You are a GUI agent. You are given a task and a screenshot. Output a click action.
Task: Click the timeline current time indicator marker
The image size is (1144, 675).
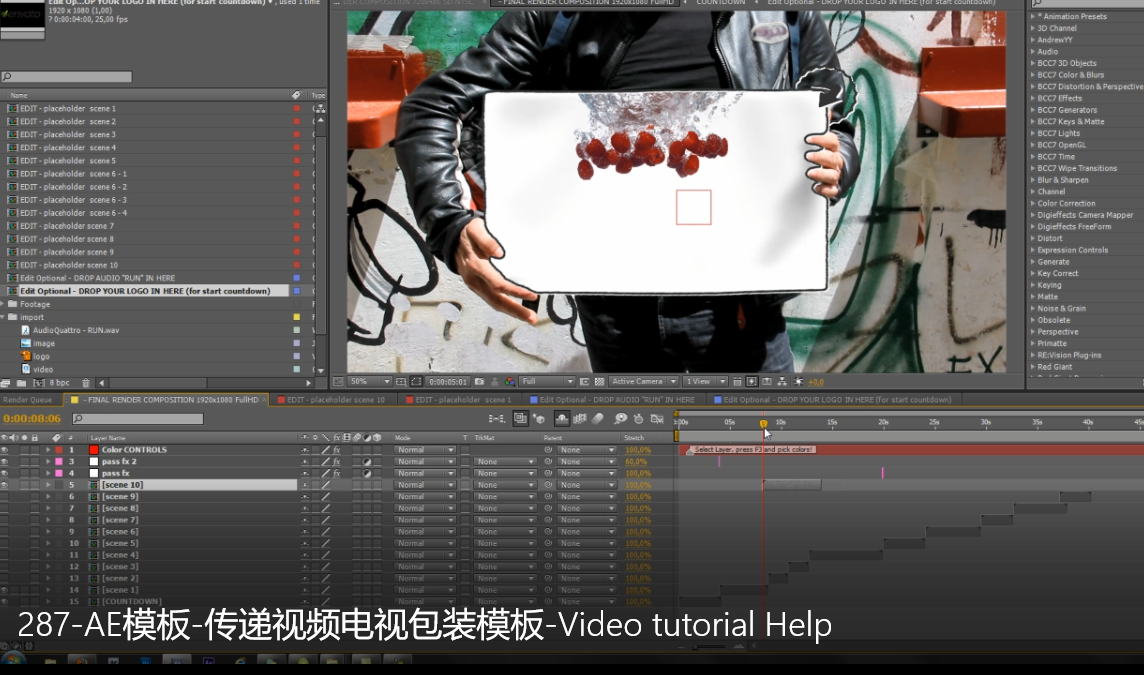pos(763,423)
